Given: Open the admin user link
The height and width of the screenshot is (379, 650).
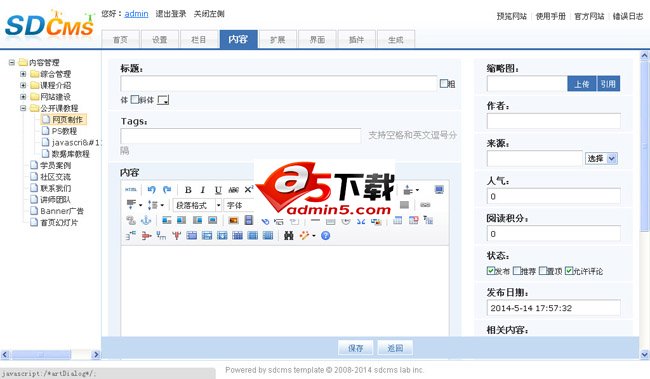Looking at the screenshot, I should [x=136, y=14].
